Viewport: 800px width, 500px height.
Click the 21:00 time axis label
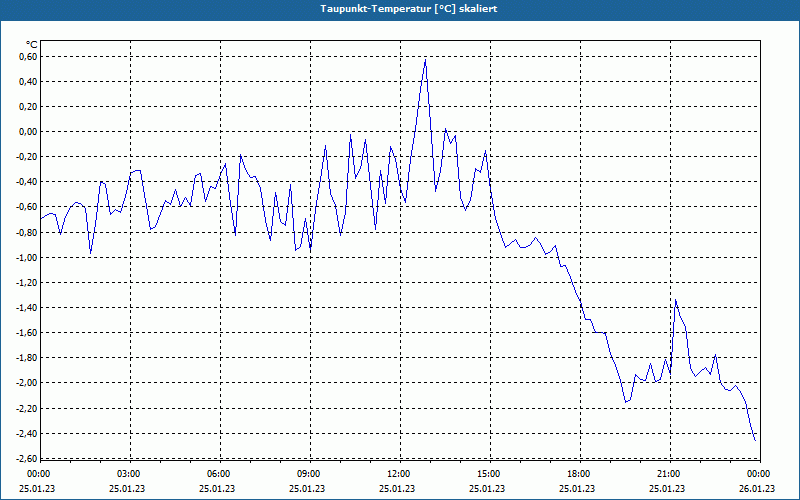(x=670, y=474)
